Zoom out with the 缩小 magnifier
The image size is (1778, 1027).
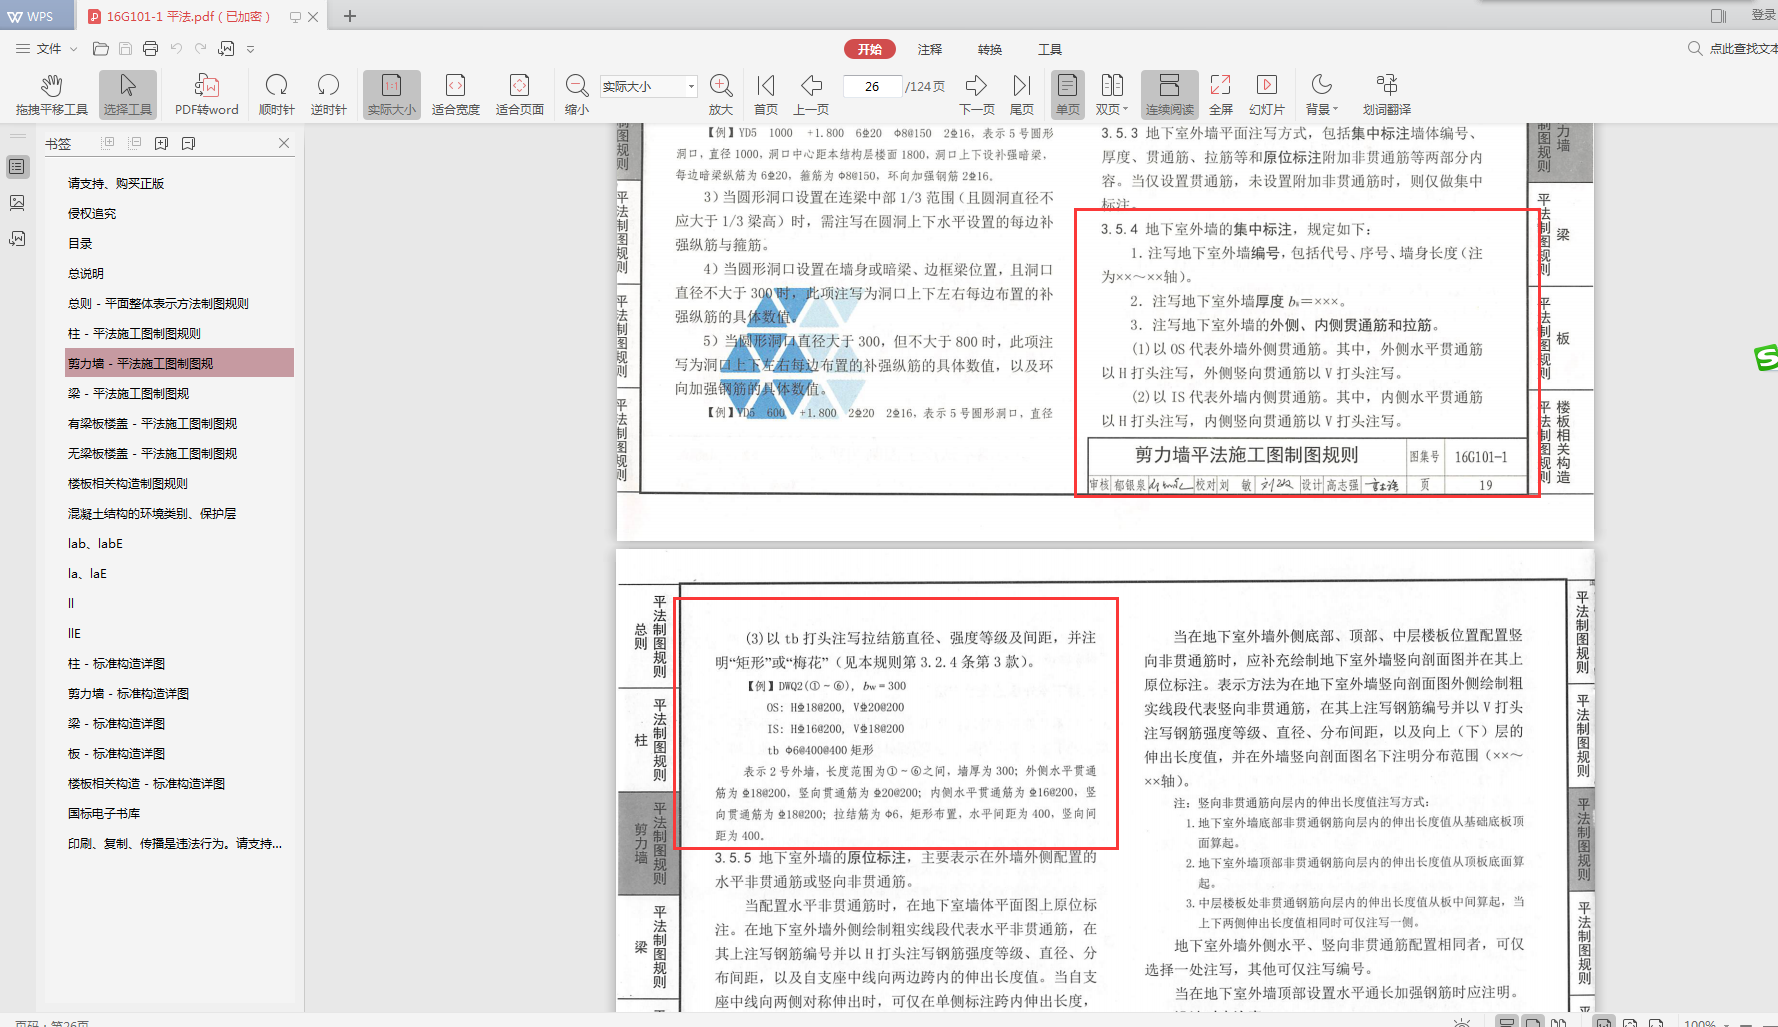coord(577,95)
